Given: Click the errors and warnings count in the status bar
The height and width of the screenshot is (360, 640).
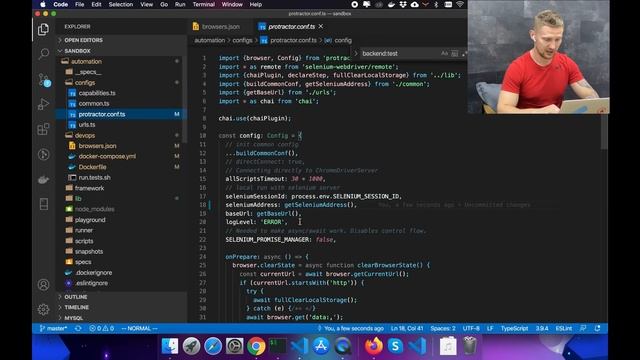Looking at the screenshot, I should (102, 328).
